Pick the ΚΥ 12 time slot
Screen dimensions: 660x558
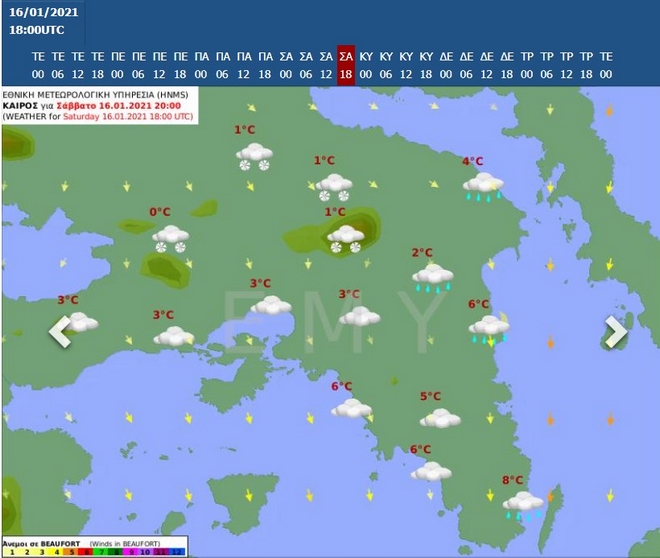click(x=406, y=64)
